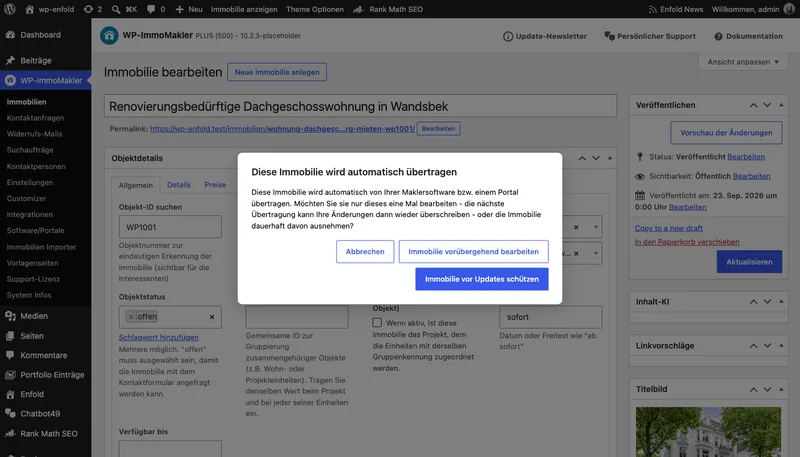Collapse the Inhalt-KI panel
Screen dimensions: 800x457
(781, 301)
